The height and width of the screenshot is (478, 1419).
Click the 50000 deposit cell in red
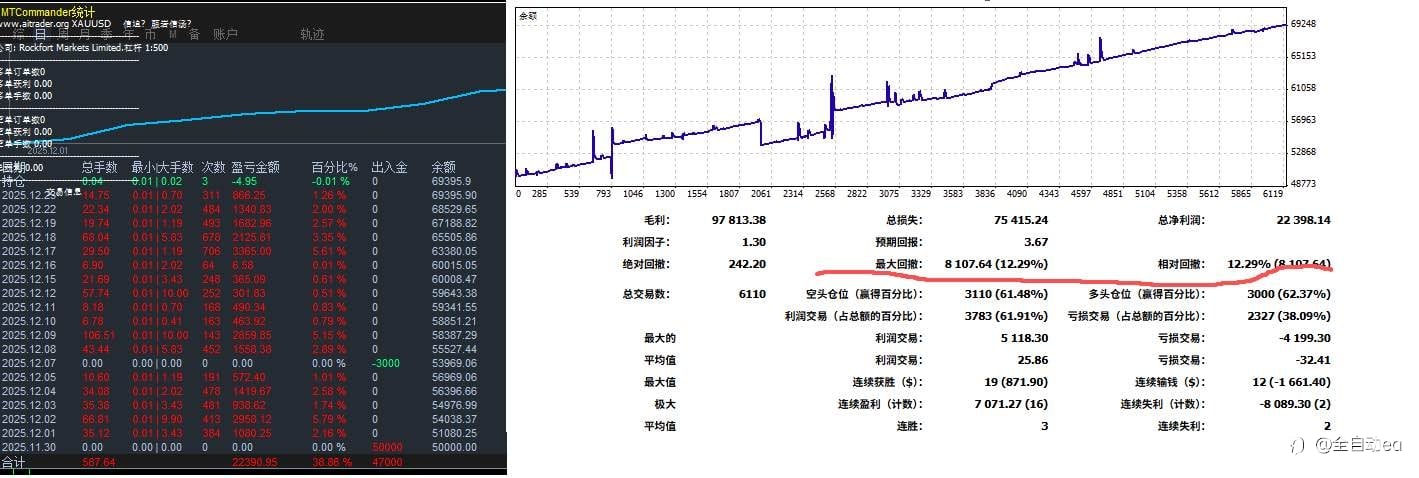coord(388,447)
